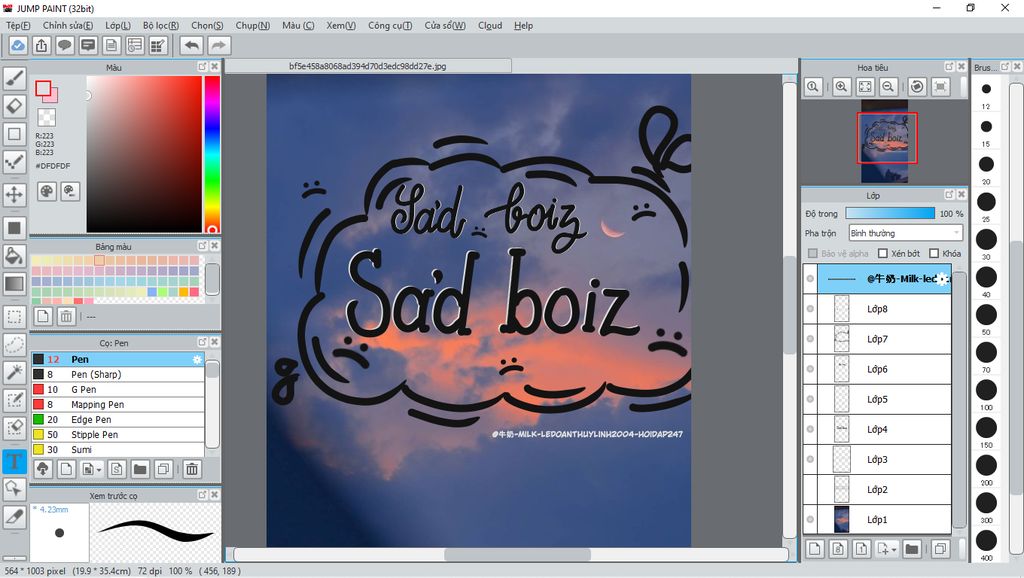Click the foreground color swatch

pyautogui.click(x=43, y=89)
